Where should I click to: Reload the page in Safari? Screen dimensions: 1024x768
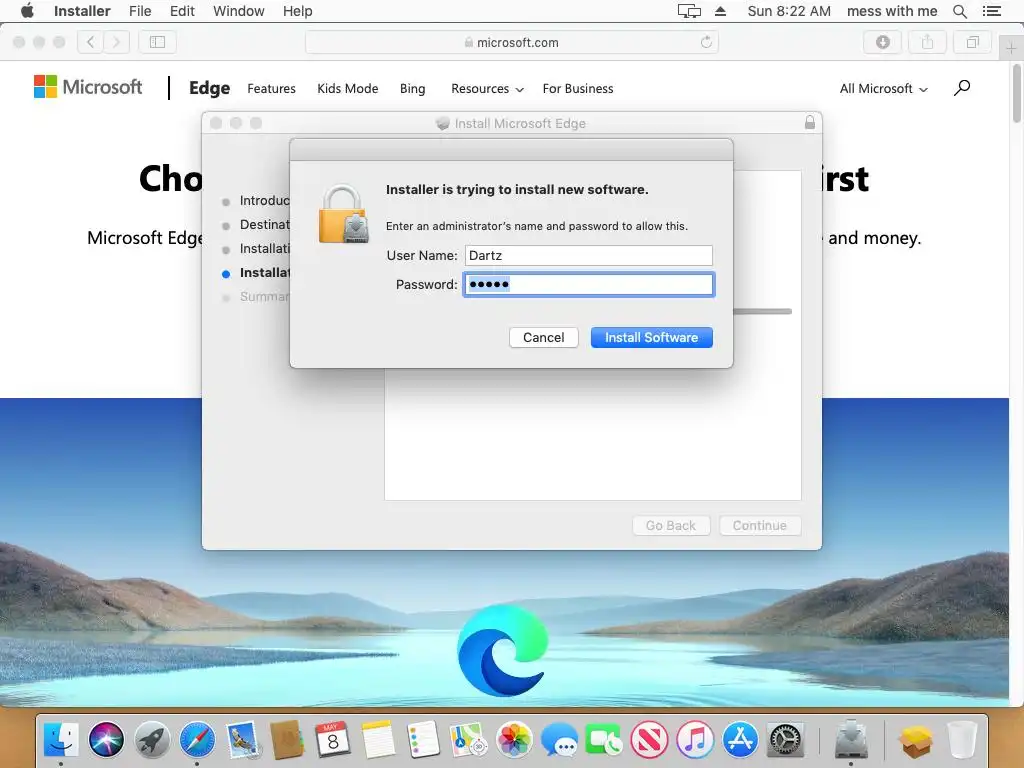[x=706, y=42]
